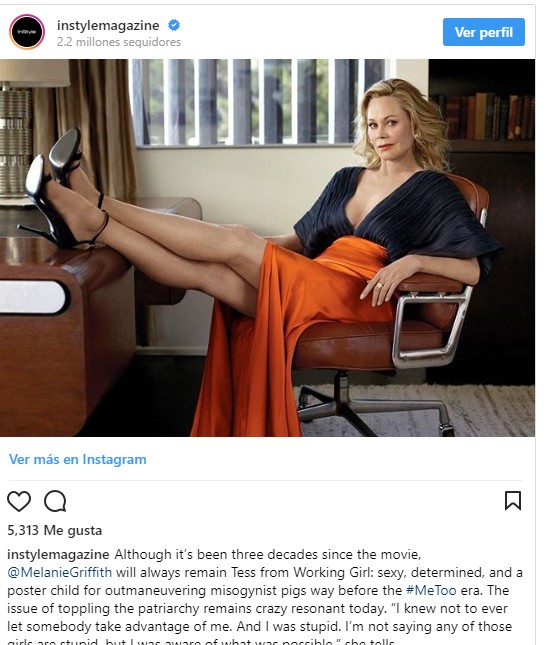Screen dimensions: 549x645
Task: Click the bookshelf area in the photo
Action: coord(482,115)
